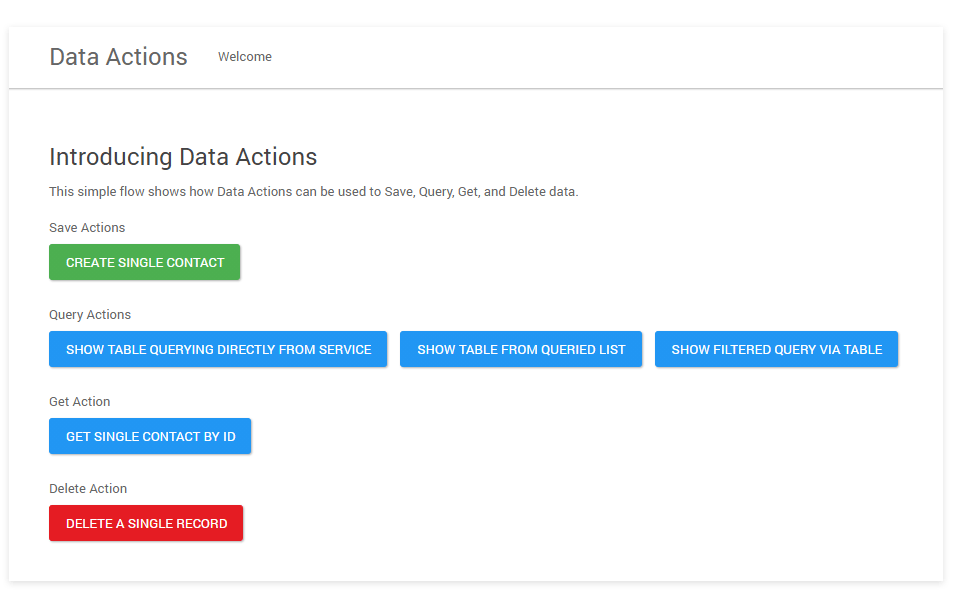The width and height of the screenshot is (953, 608).
Task: Click the blue Get Action button
Action: click(149, 436)
